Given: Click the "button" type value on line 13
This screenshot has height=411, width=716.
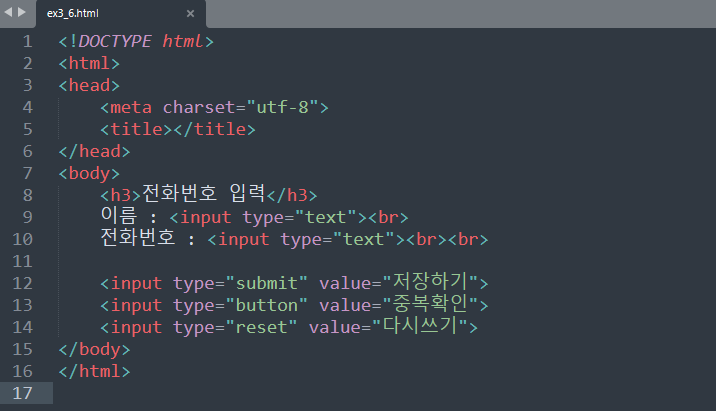Looking at the screenshot, I should (266, 306).
